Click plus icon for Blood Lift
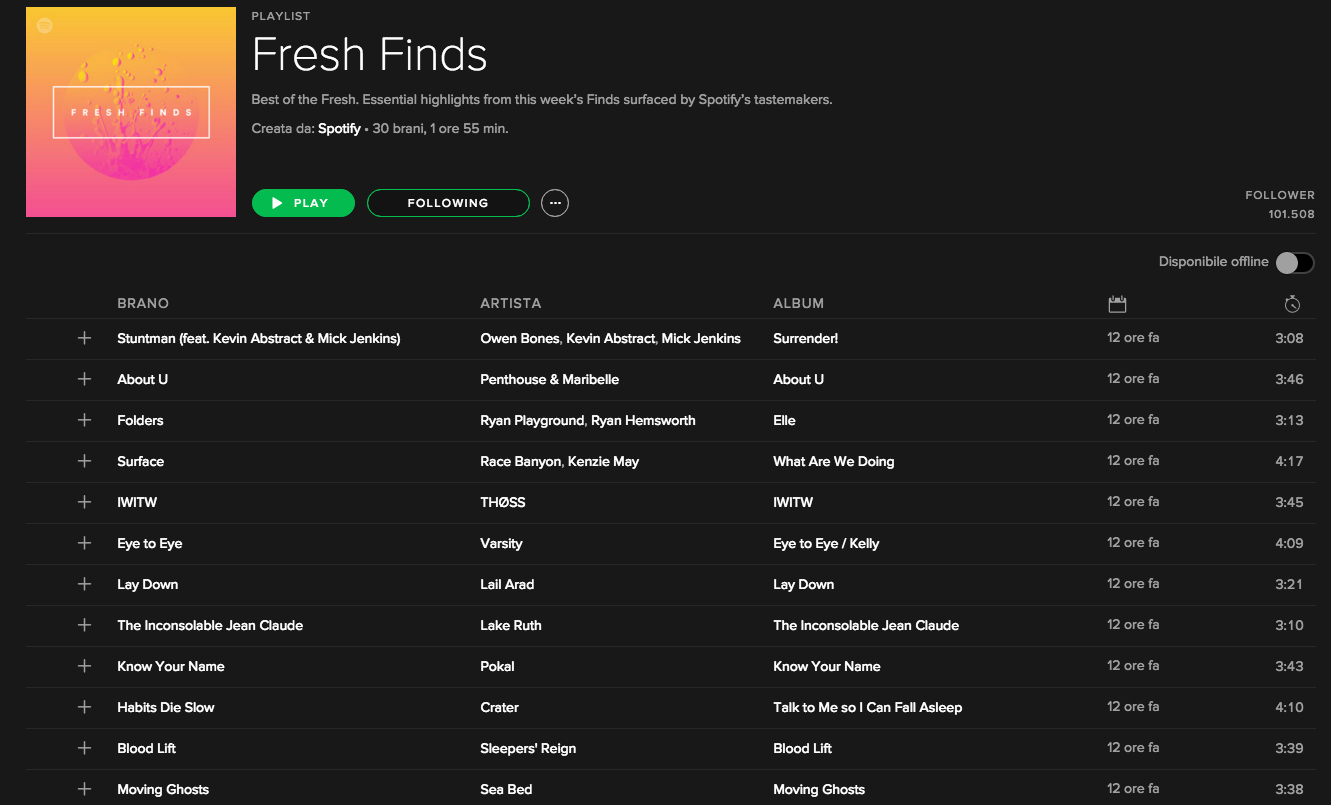Screen dimensions: 1331x805 pyautogui.click(x=84, y=748)
